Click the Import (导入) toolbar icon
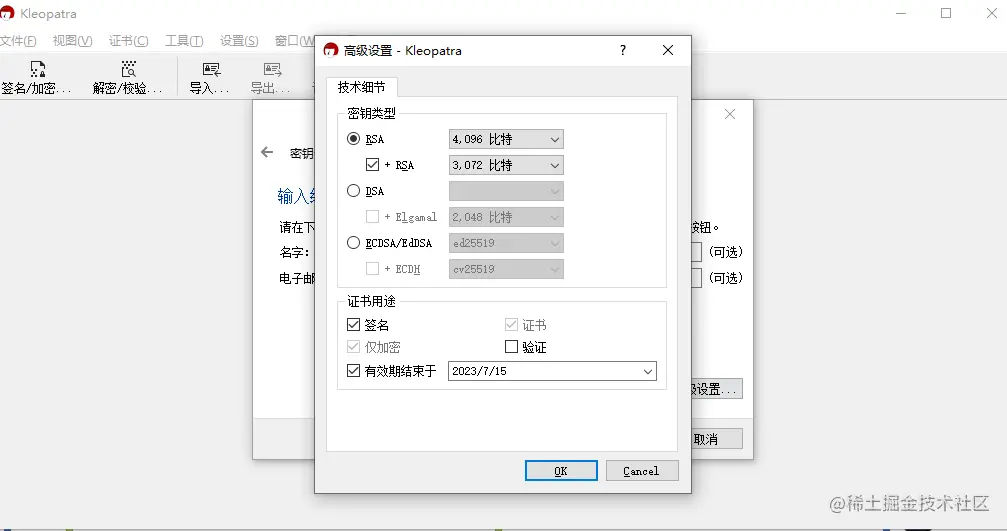The image size is (1007, 531). (x=211, y=69)
